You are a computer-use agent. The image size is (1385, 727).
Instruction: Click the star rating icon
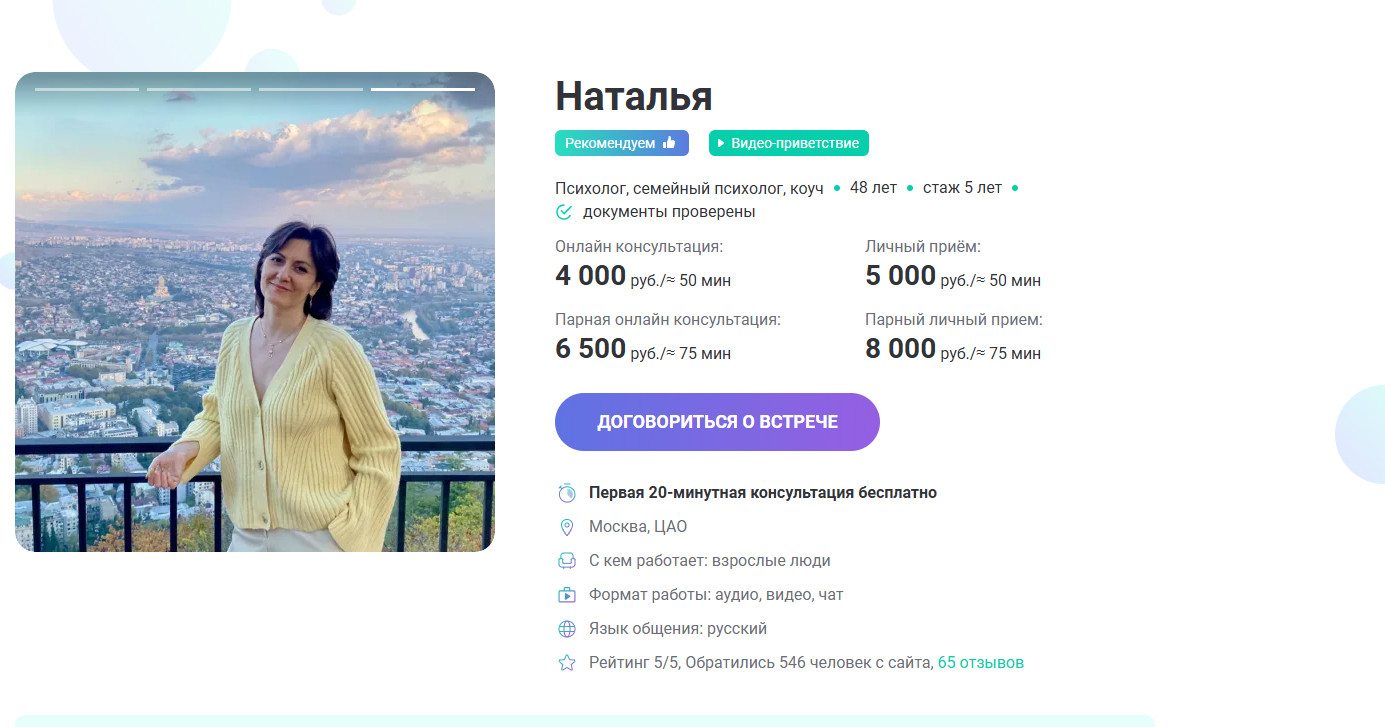click(x=567, y=663)
